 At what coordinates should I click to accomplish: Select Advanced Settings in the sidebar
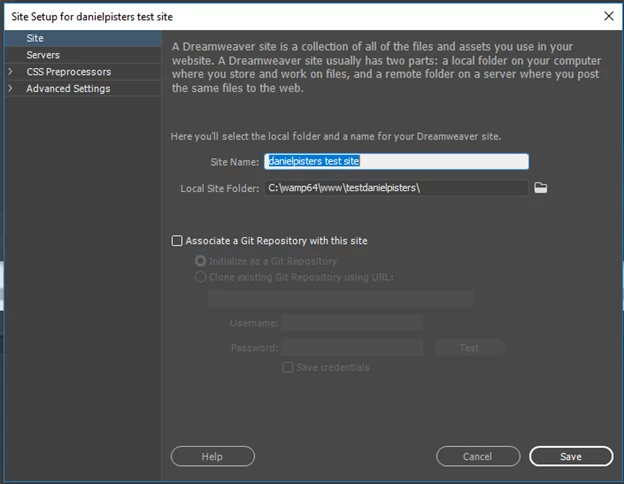pyautogui.click(x=68, y=88)
